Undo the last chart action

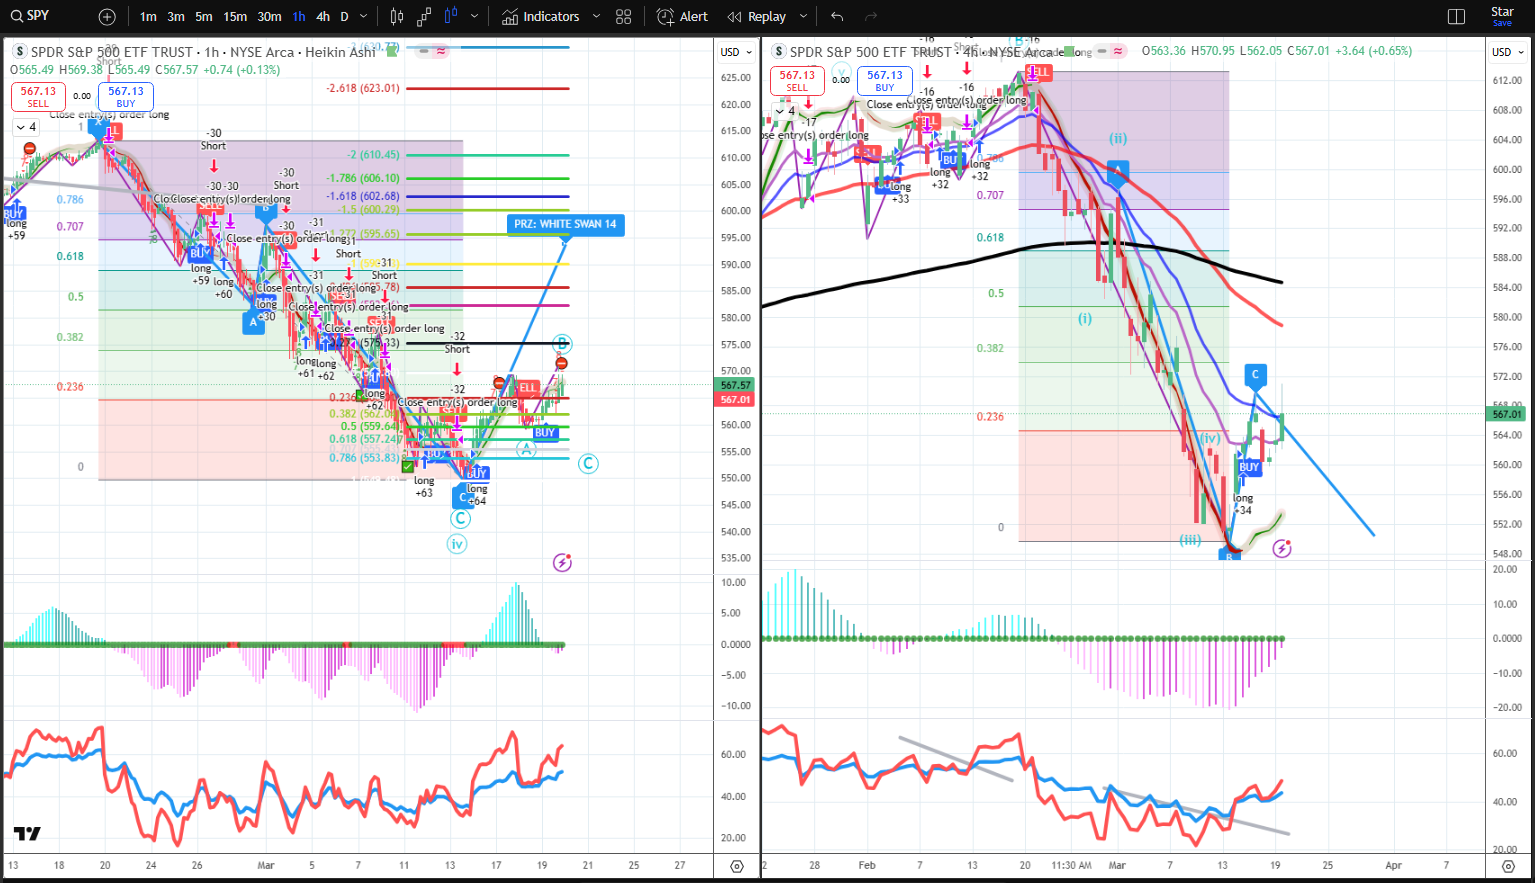(x=837, y=17)
